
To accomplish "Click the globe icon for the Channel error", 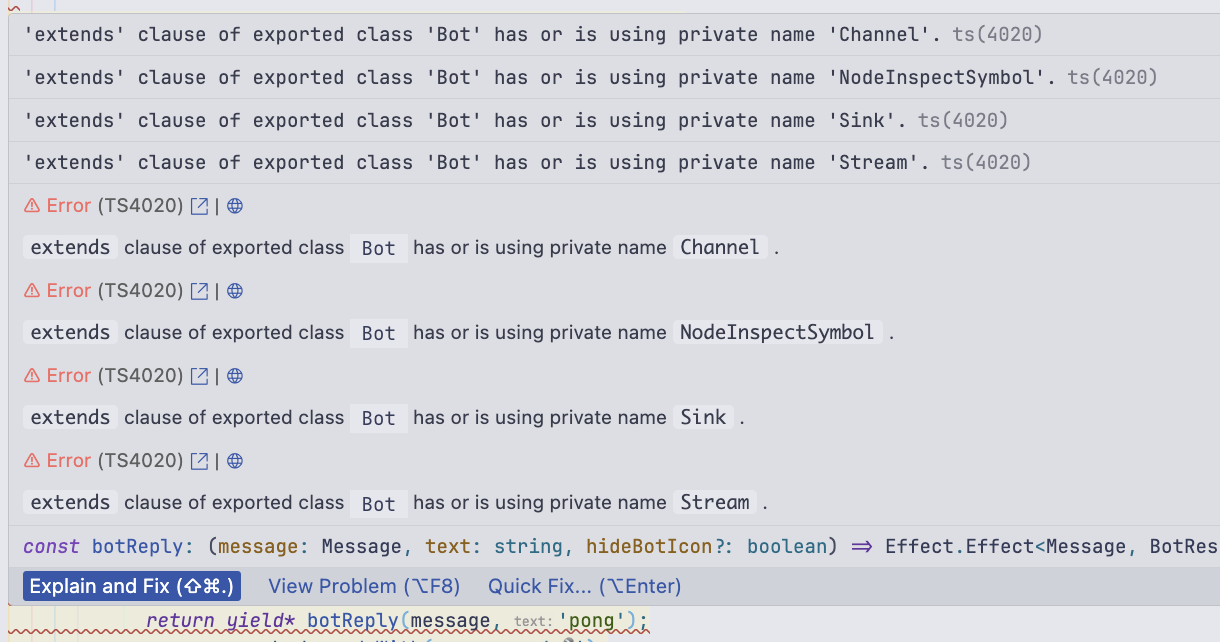I will pos(235,206).
